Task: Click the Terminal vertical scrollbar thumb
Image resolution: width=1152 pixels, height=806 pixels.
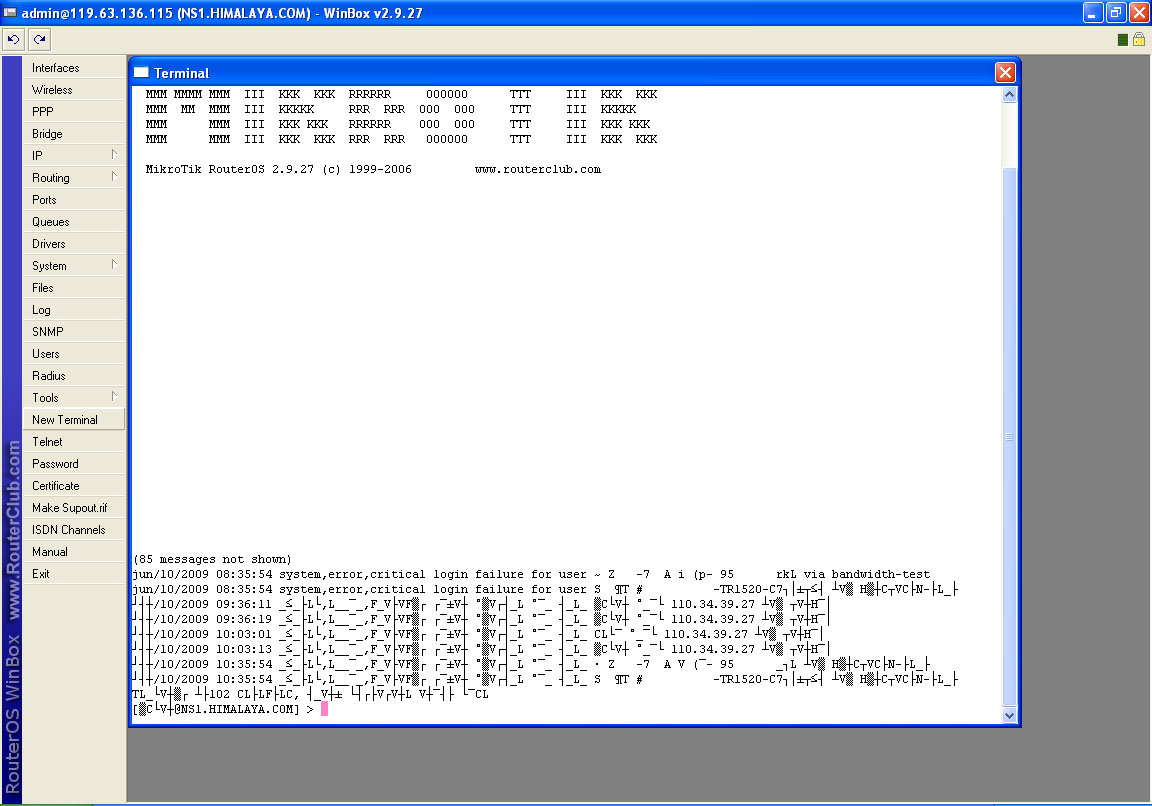Action: coord(1009,436)
